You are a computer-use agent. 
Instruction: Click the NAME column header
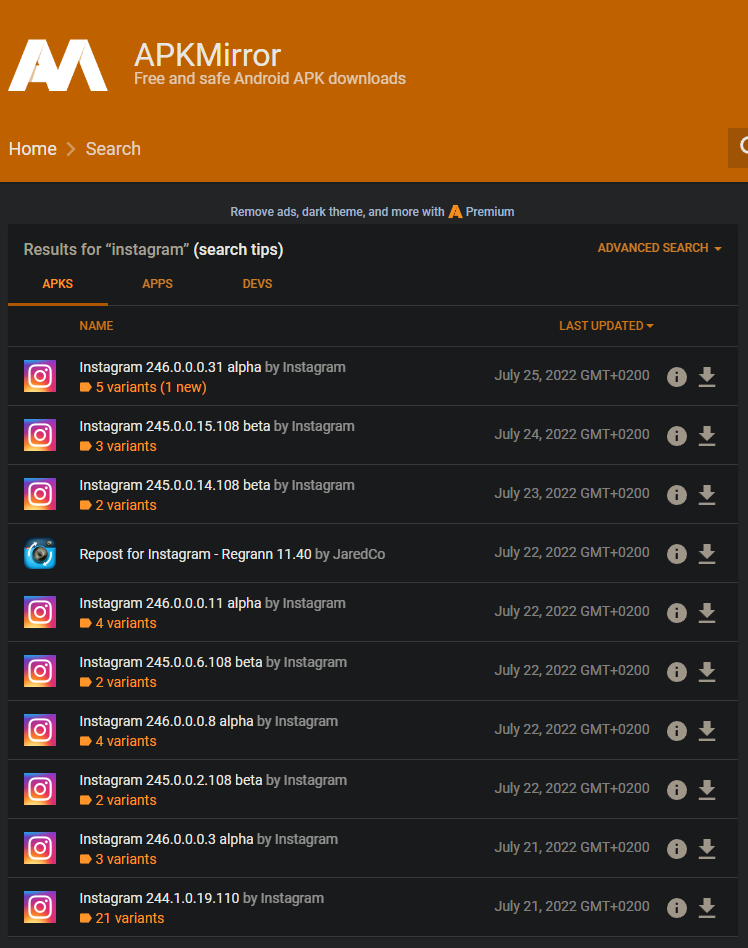tap(96, 325)
